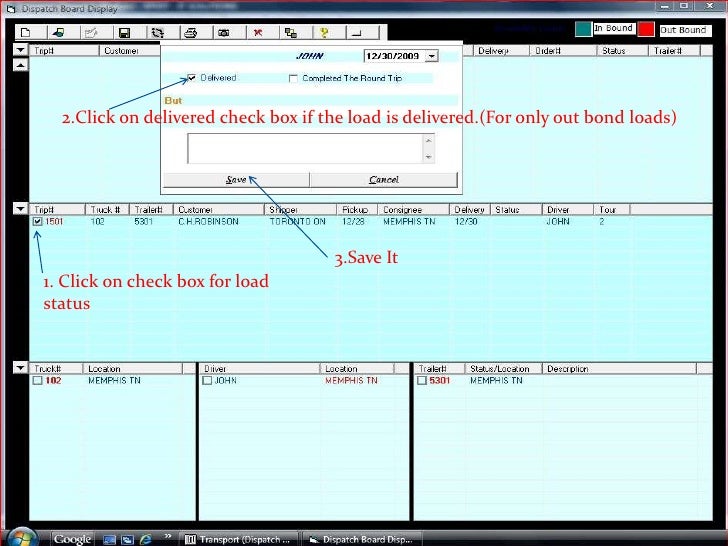This screenshot has height=546, width=728.
Task: Check the Delivered checkbox
Action: (191, 78)
